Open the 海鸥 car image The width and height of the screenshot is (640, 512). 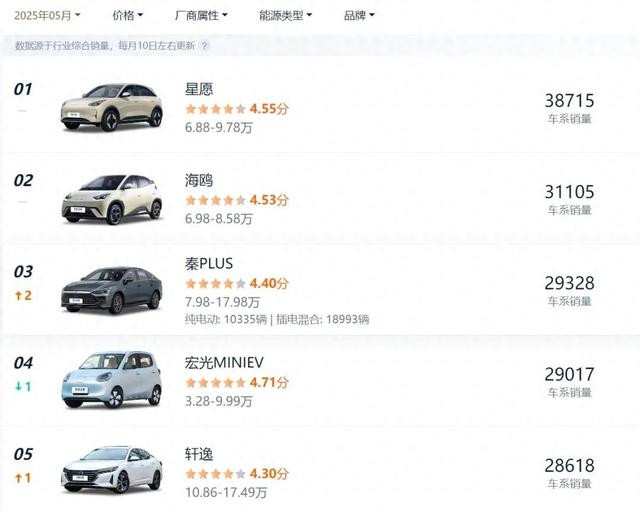point(111,199)
